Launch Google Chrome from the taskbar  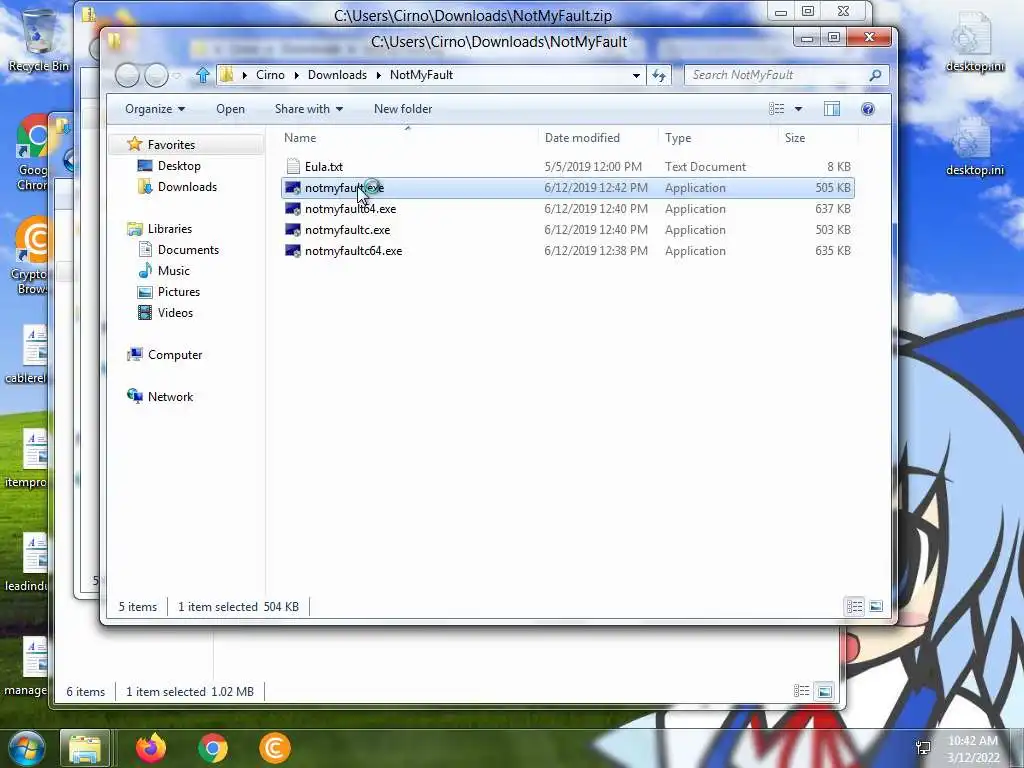pos(213,748)
